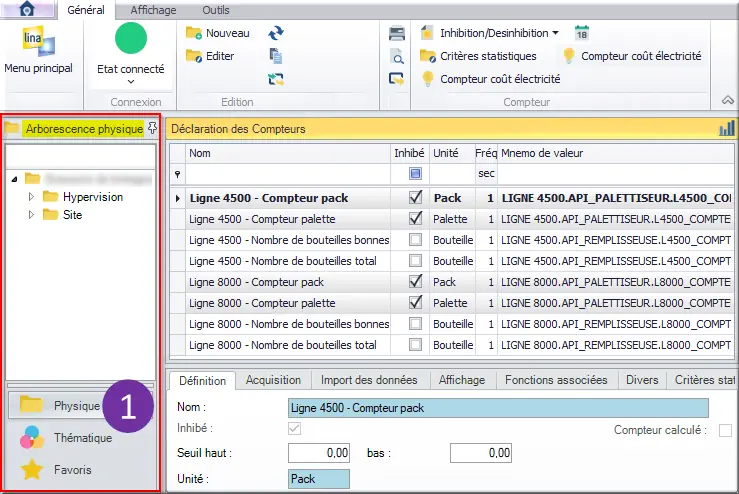739x494 pixels.
Task: Click the swap arrows icon in Edition
Action: click(x=276, y=79)
